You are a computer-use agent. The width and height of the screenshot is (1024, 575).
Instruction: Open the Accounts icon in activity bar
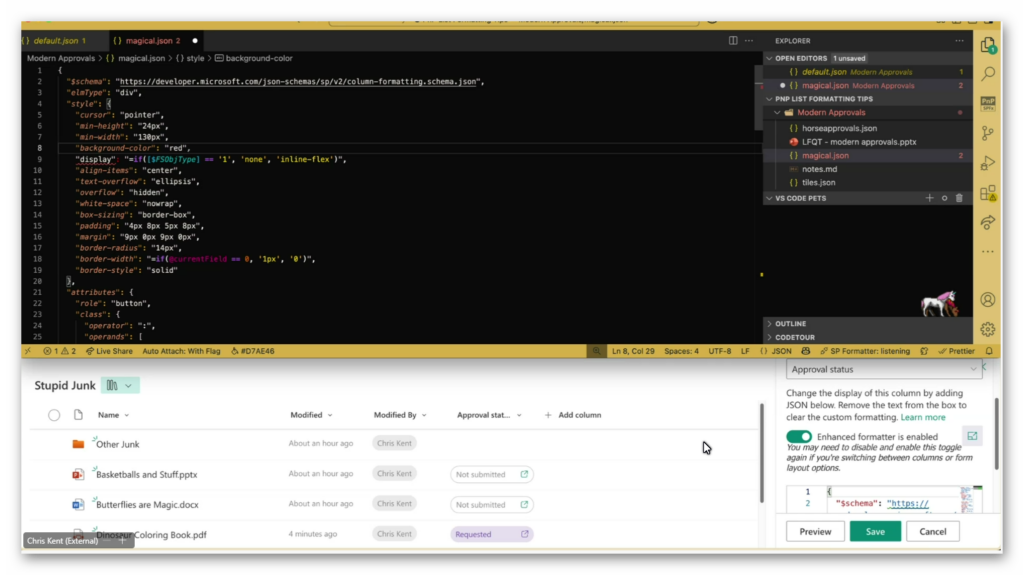click(988, 300)
